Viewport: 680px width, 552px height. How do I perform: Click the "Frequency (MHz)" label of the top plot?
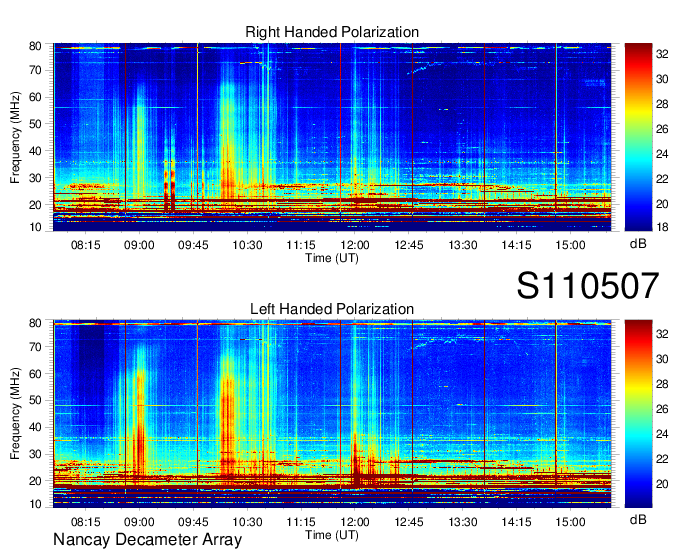(16, 137)
